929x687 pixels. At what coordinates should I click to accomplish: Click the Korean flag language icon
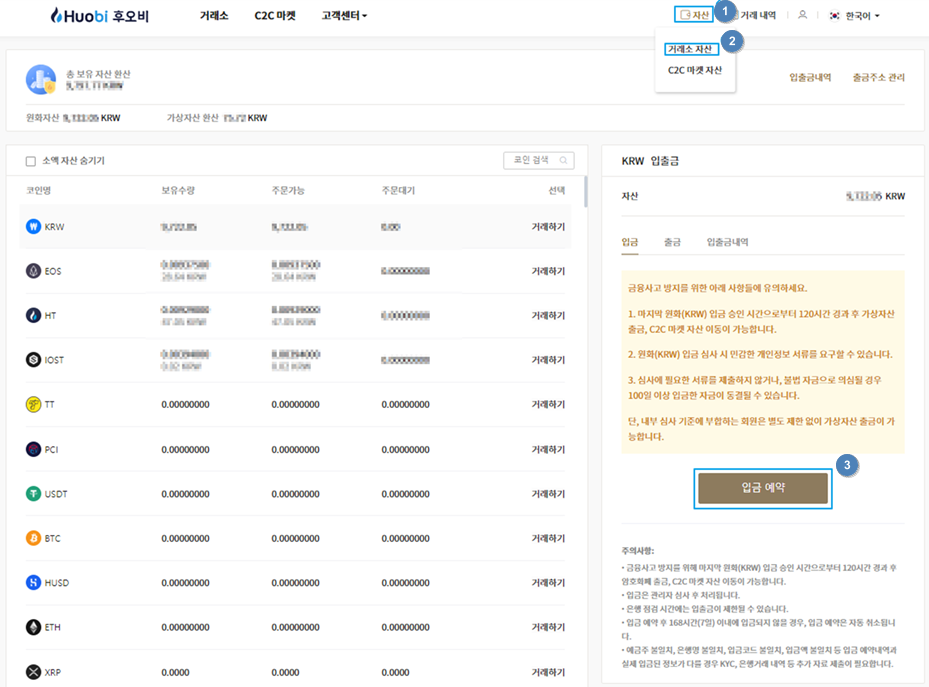(834, 15)
